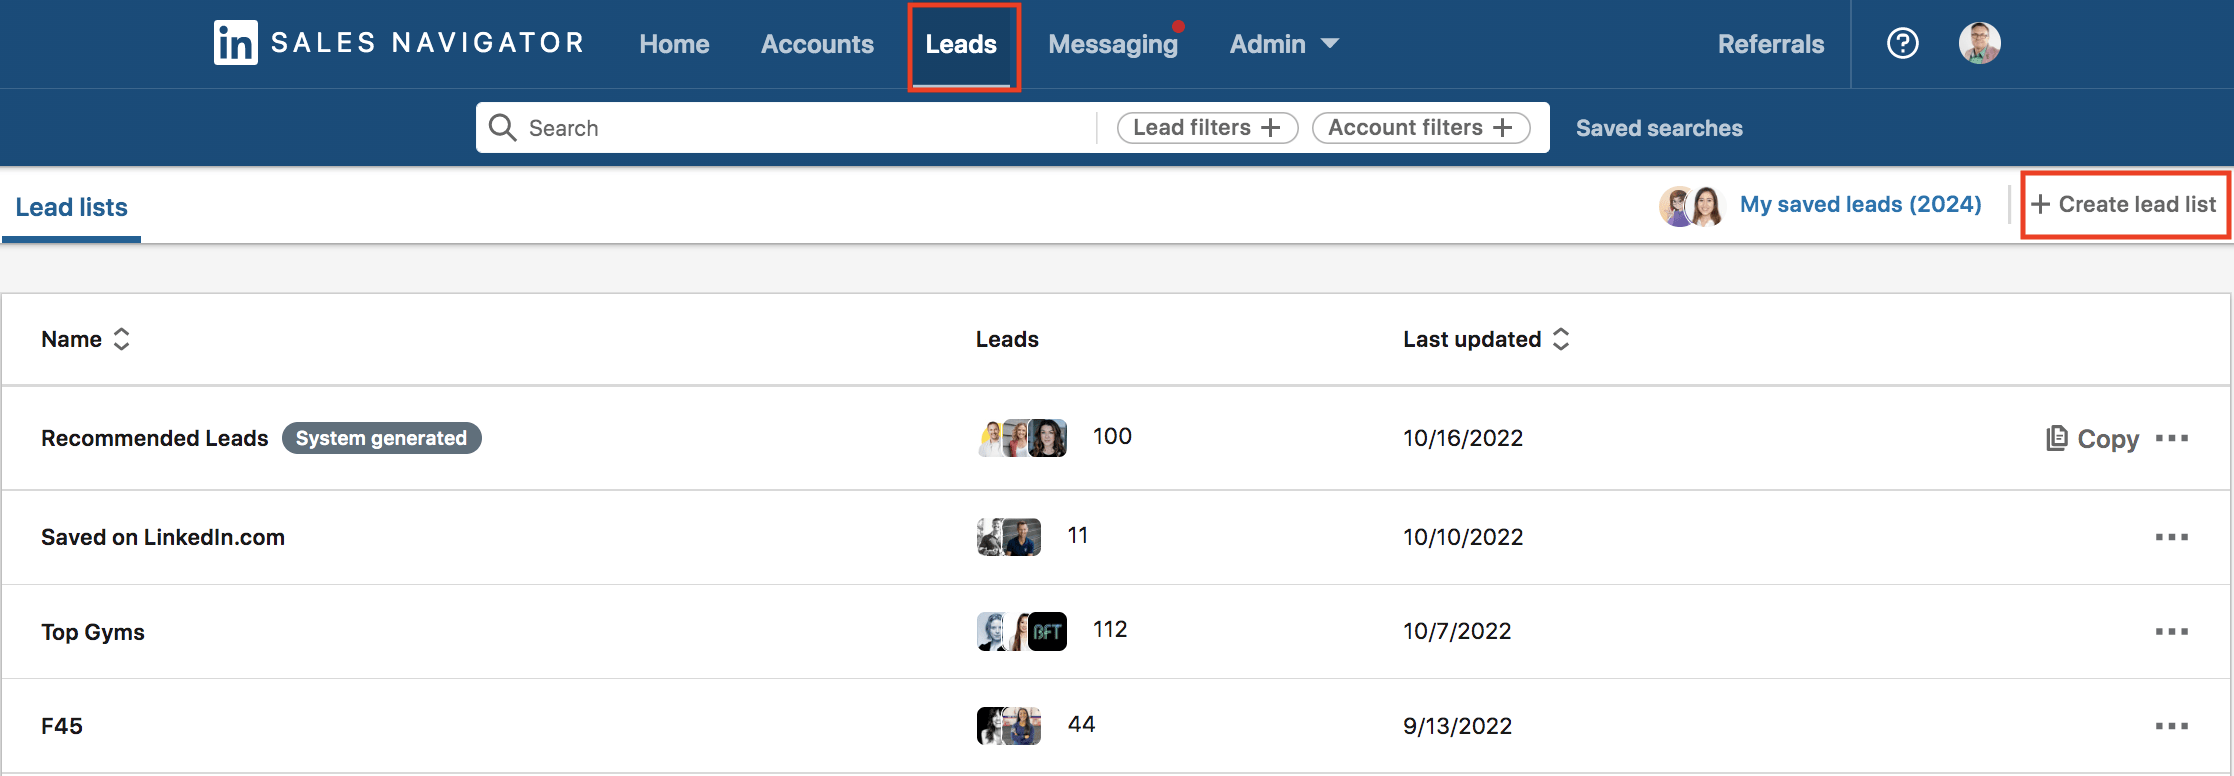This screenshot has width=2234, height=776.
Task: Click the 100 leads count
Action: [1112, 436]
